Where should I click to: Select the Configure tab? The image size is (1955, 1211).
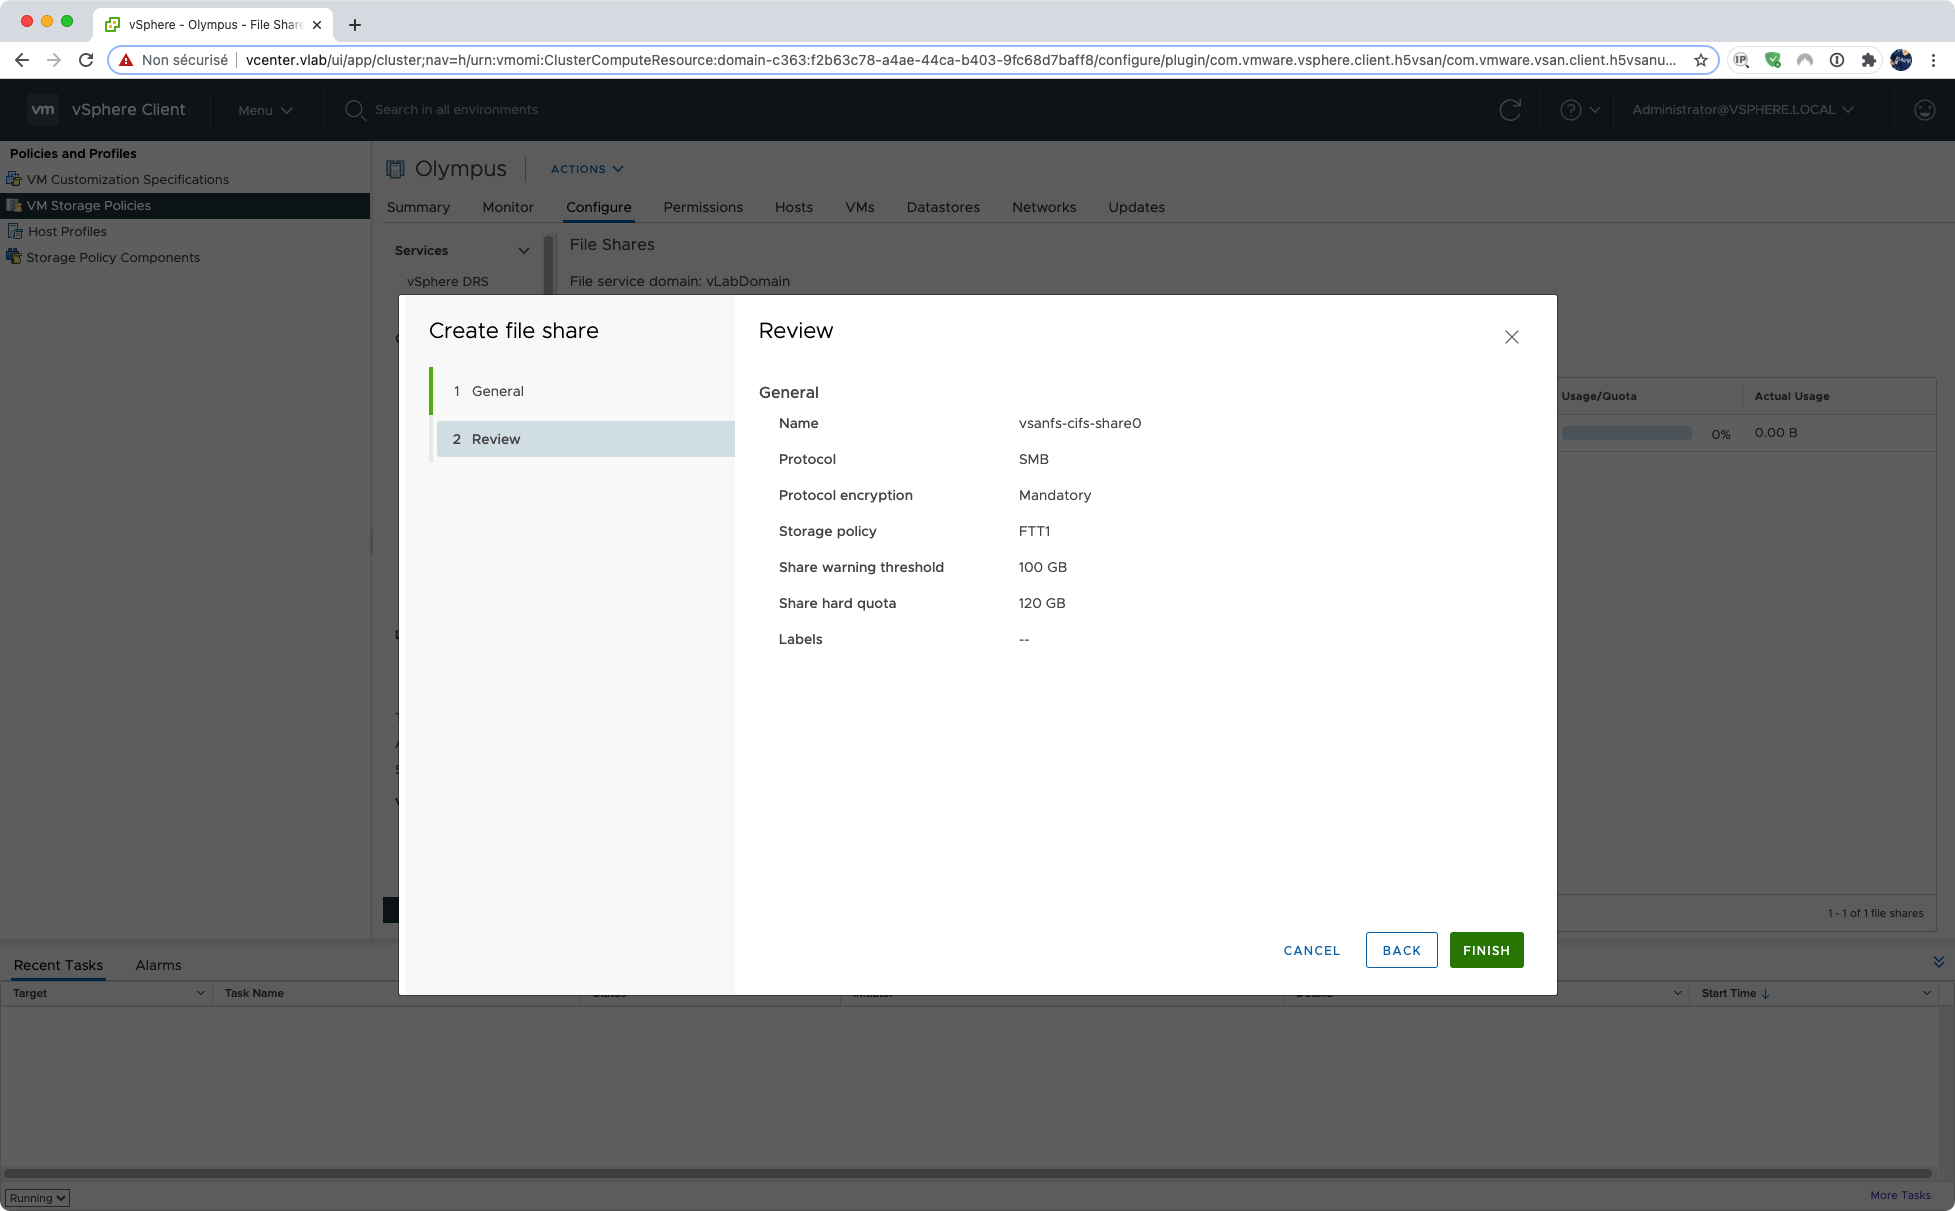[598, 207]
